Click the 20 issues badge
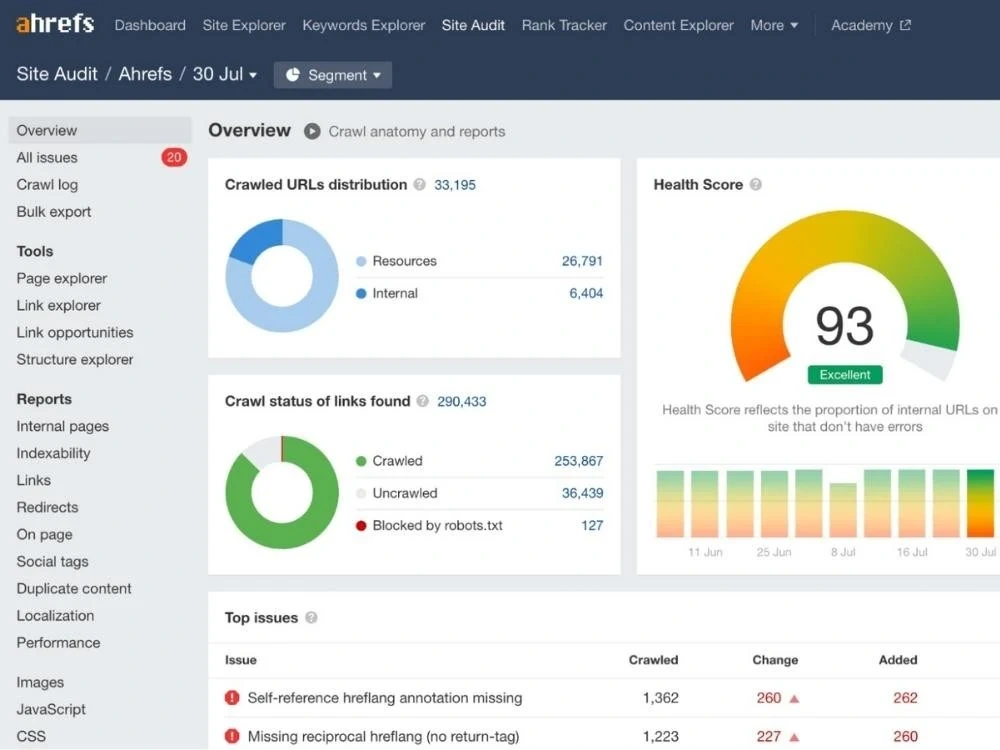Viewport: 1000px width, 750px height. click(x=174, y=158)
